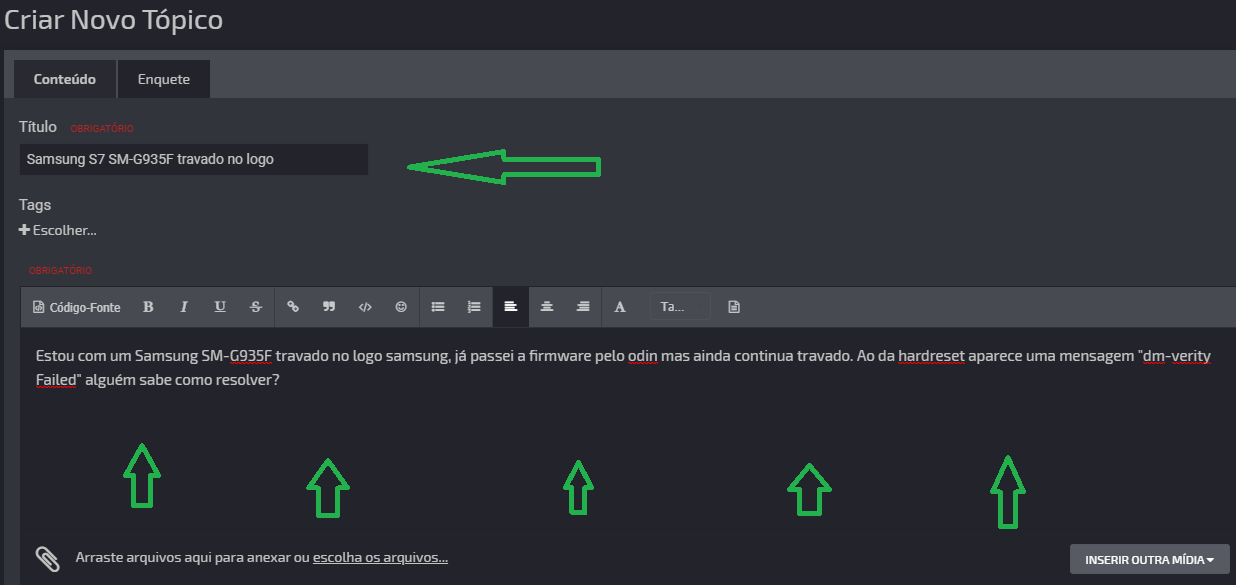This screenshot has height=585, width=1236.
Task: Switch to the Conteúdo tab
Action: (65, 79)
